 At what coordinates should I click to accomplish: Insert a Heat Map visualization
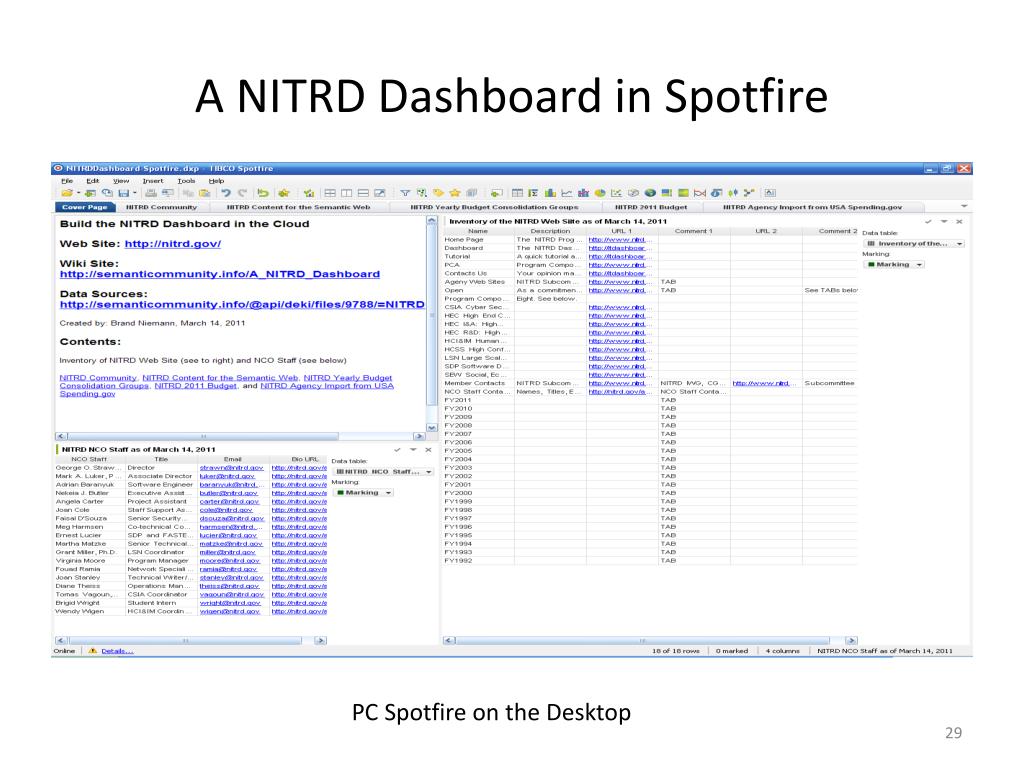click(x=683, y=193)
